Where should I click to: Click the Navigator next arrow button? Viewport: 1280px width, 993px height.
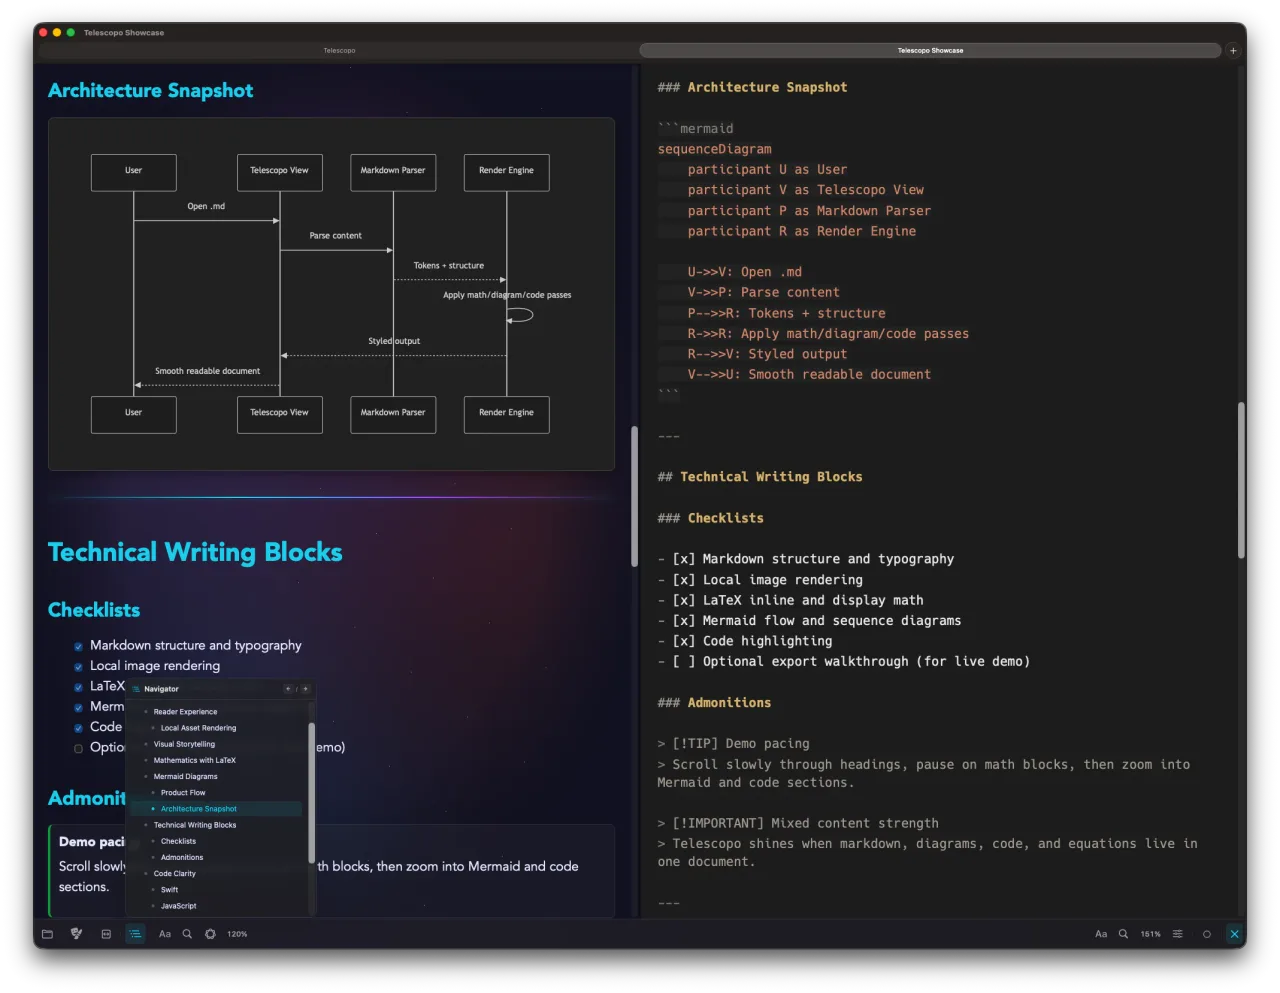click(x=305, y=689)
